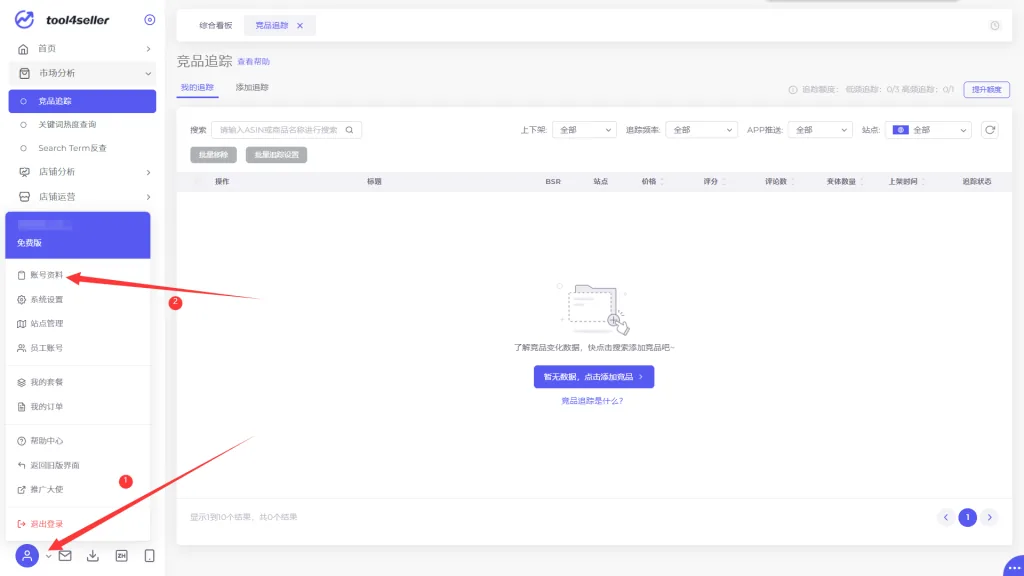The width and height of the screenshot is (1024, 576).
Task: Open the 站点 dropdown
Action: 928,130
